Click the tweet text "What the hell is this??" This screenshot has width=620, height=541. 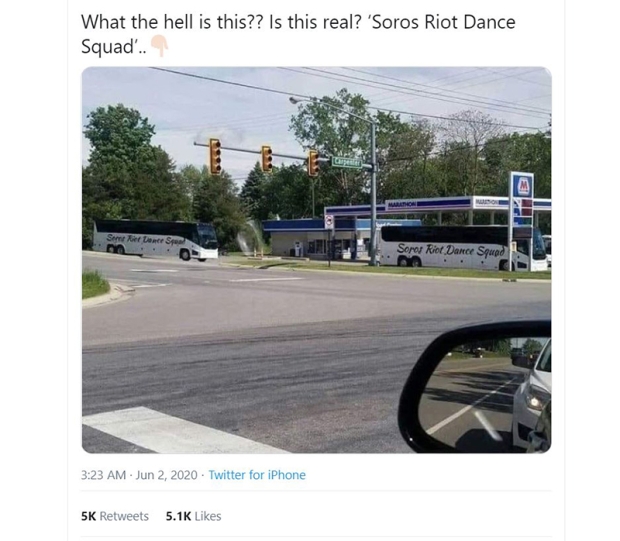pos(172,22)
